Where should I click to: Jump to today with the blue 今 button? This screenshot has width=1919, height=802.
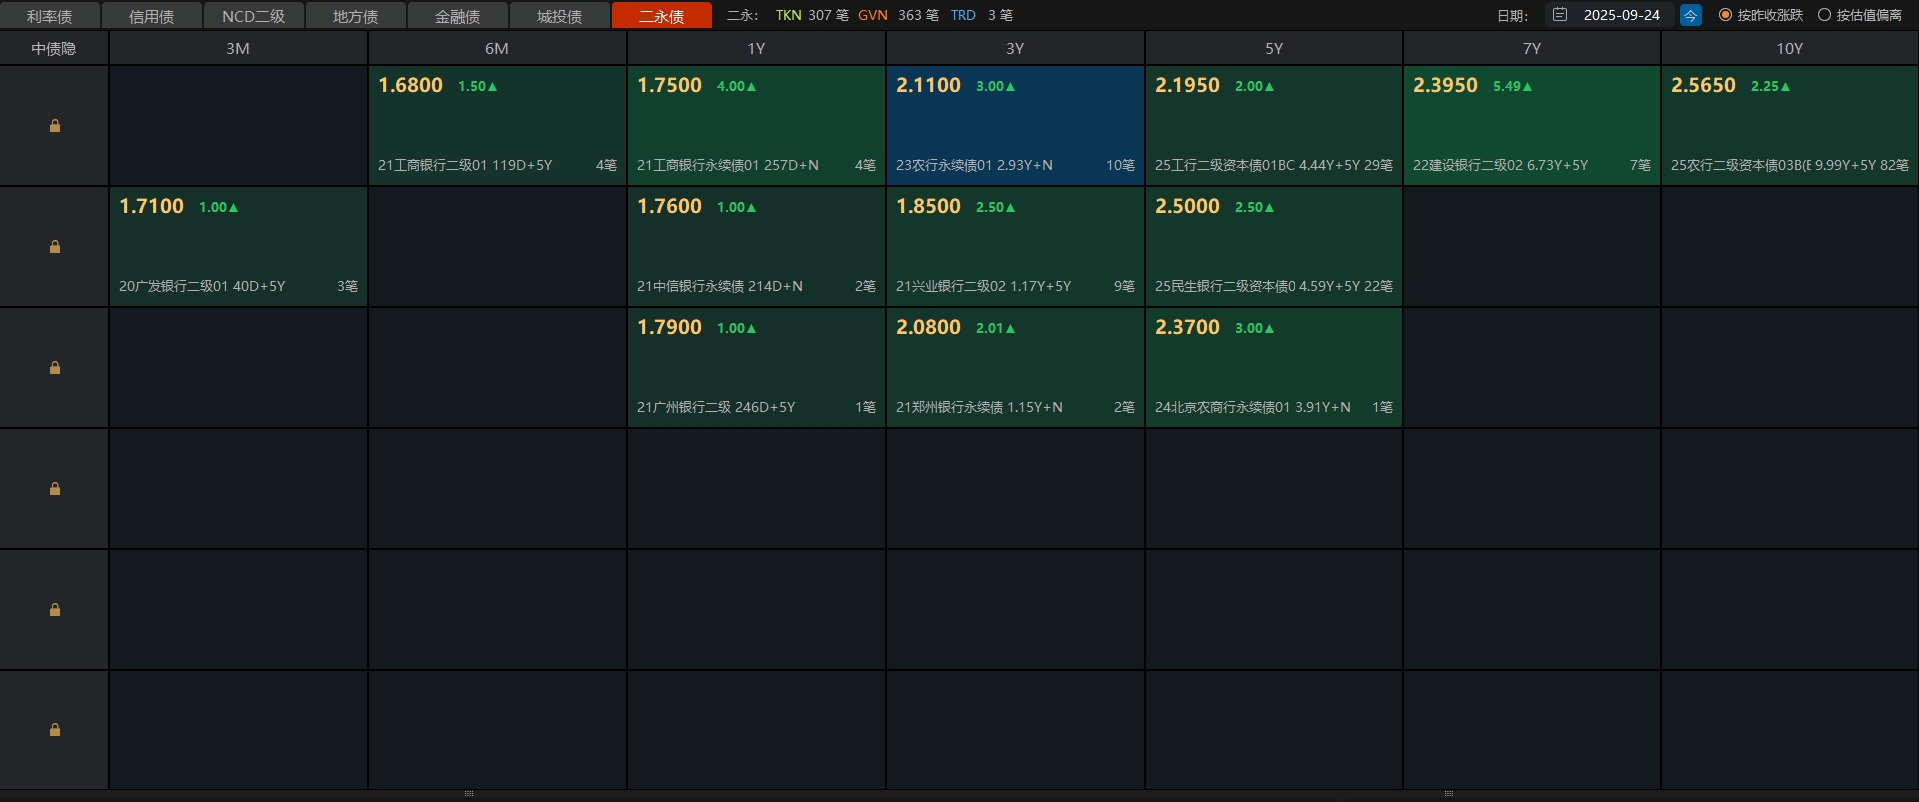coord(1690,15)
